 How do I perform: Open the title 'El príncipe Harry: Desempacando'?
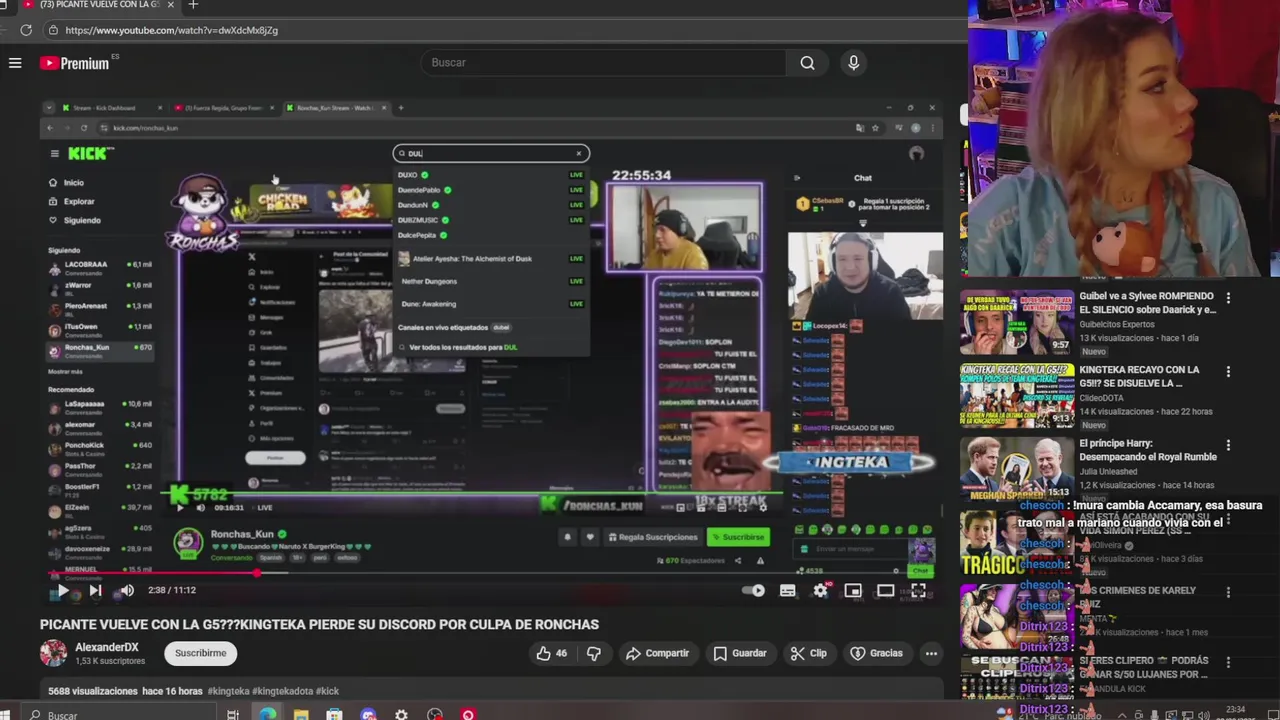(1148, 450)
